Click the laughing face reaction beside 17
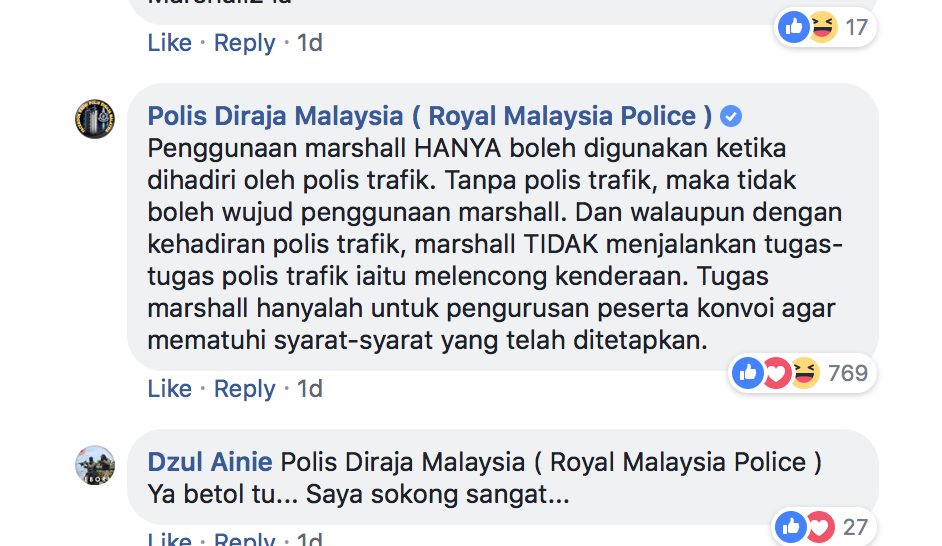This screenshot has width=942, height=546. tap(821, 28)
